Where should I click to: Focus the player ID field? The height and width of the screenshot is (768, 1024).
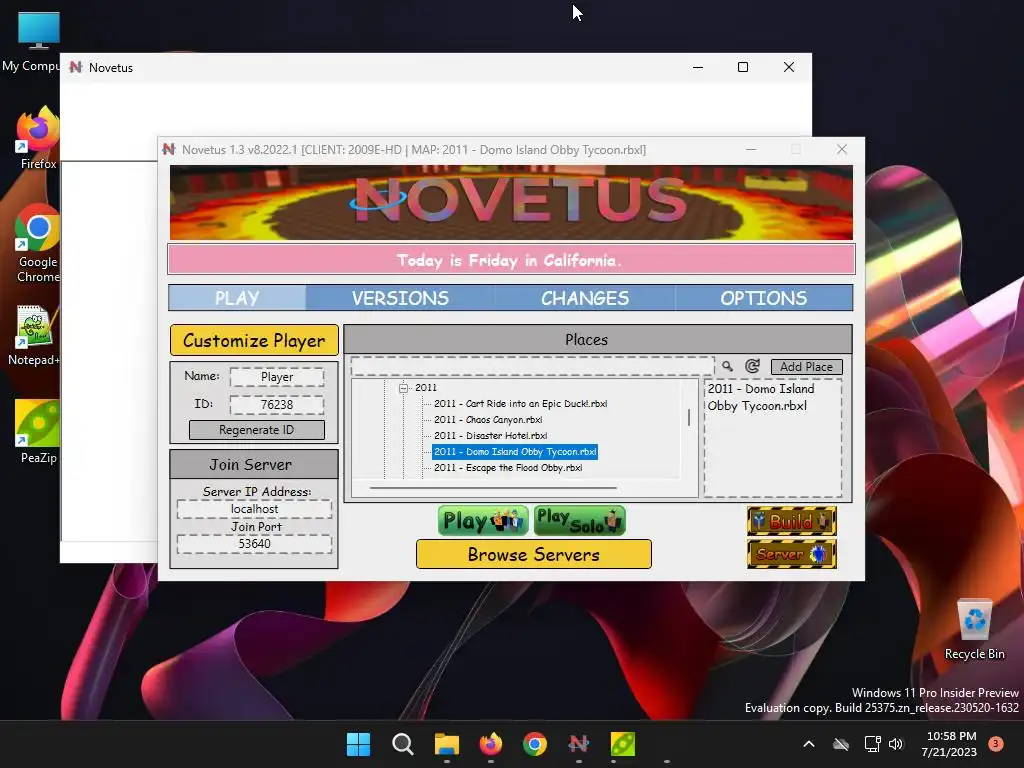click(x=277, y=405)
